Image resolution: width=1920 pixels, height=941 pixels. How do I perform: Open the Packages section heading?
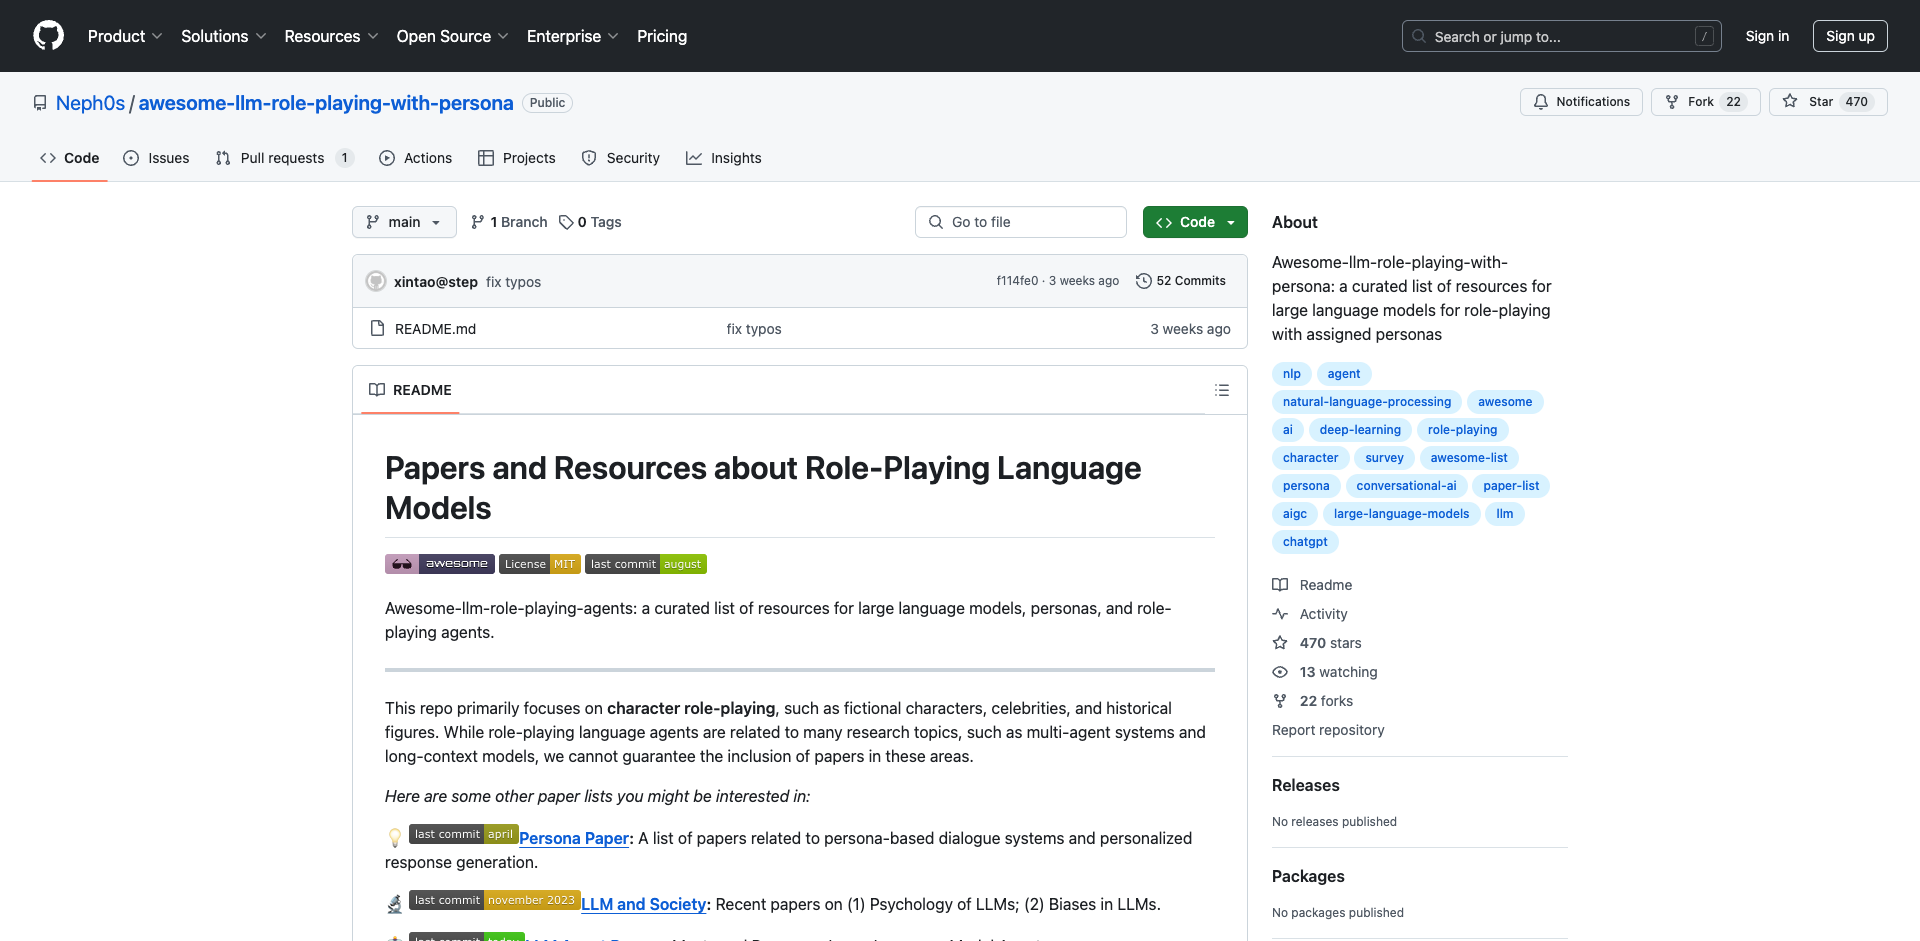tap(1308, 876)
